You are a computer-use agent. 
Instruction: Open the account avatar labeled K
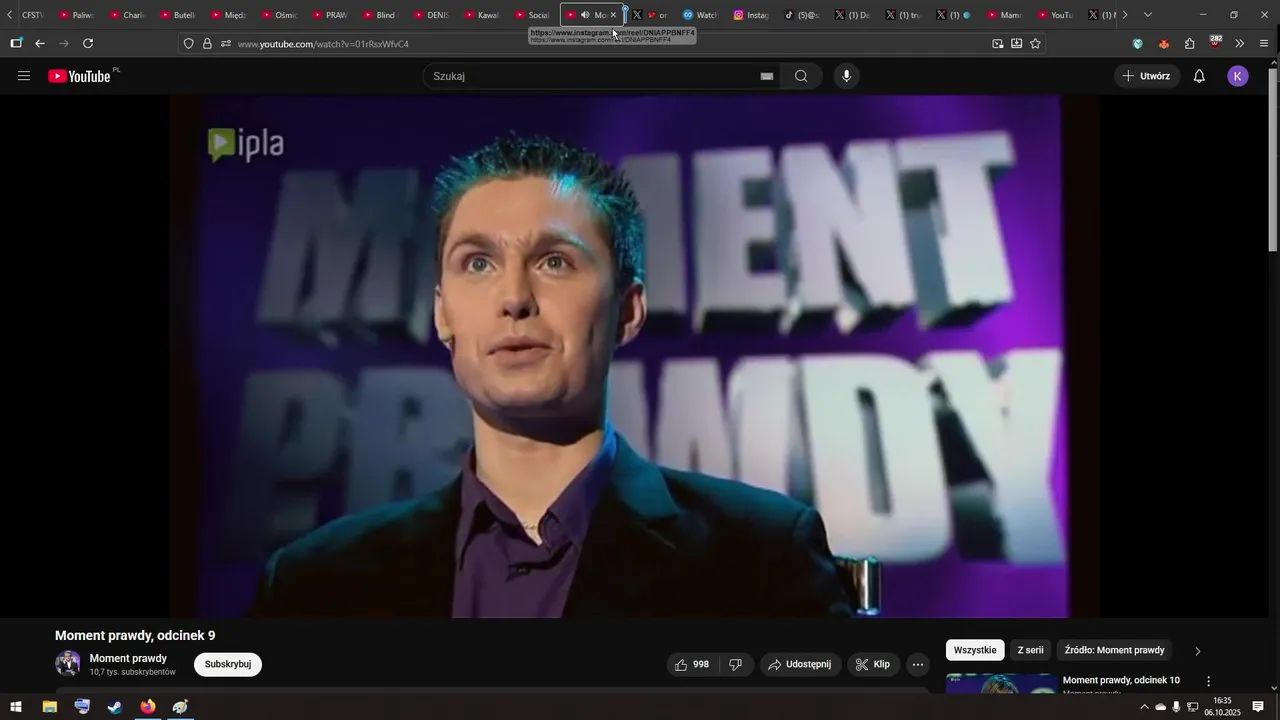point(1238,76)
